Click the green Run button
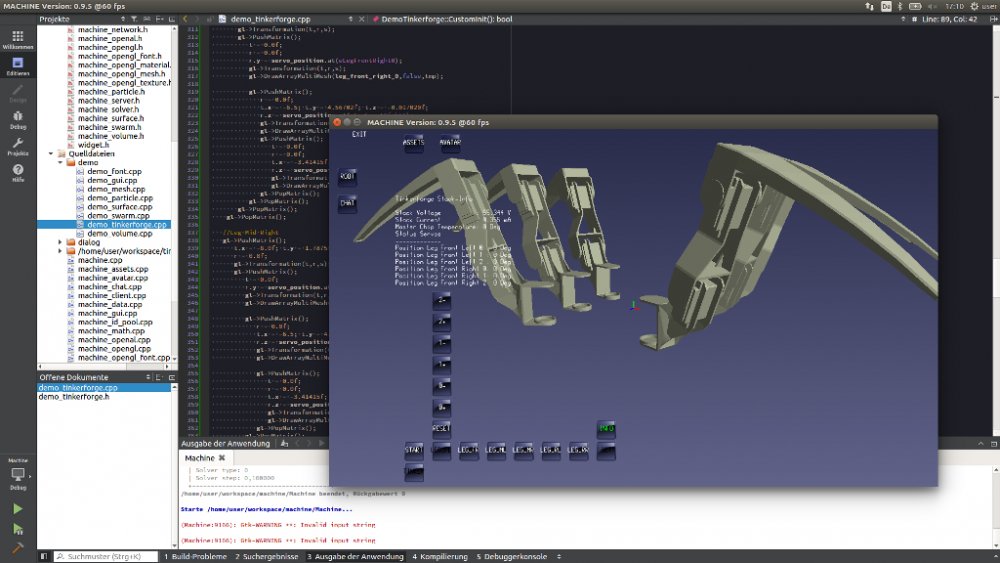Viewport: 1000px width, 563px height. point(18,509)
